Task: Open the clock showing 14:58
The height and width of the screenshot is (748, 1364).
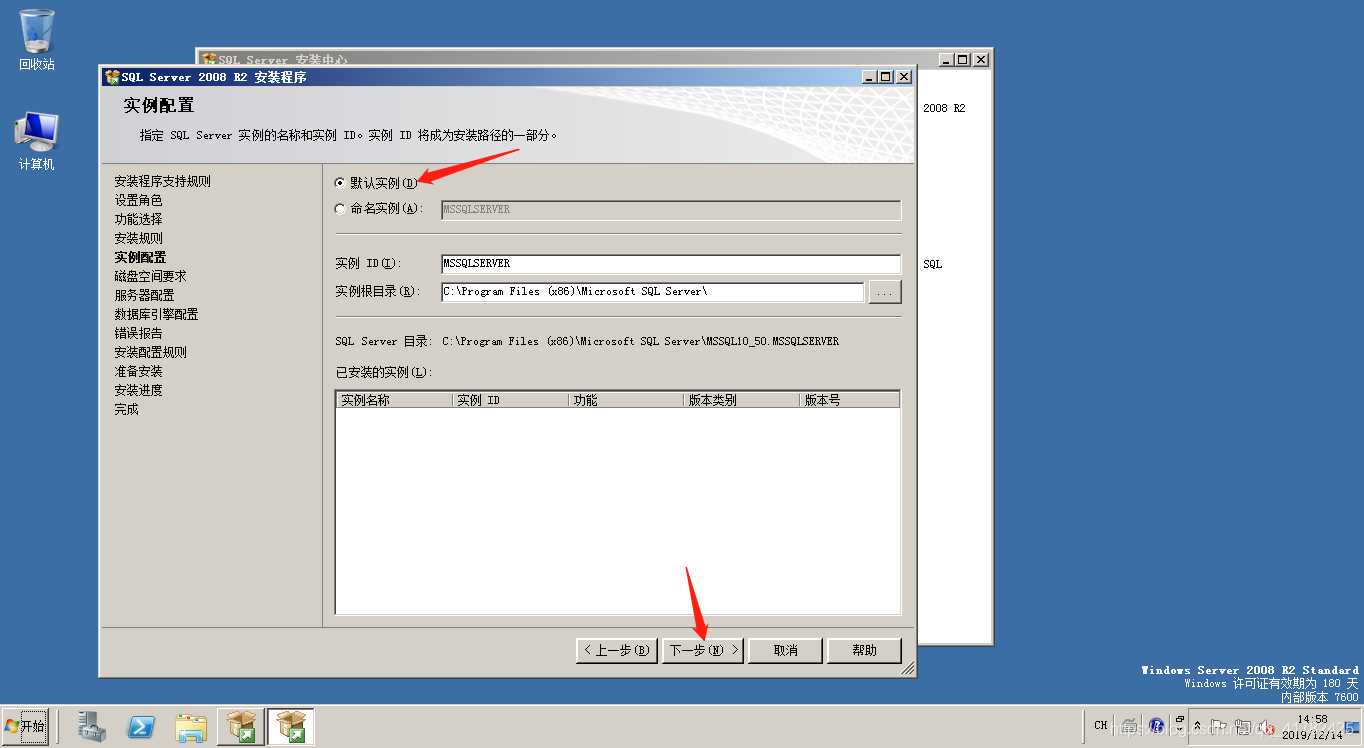Action: (1312, 726)
